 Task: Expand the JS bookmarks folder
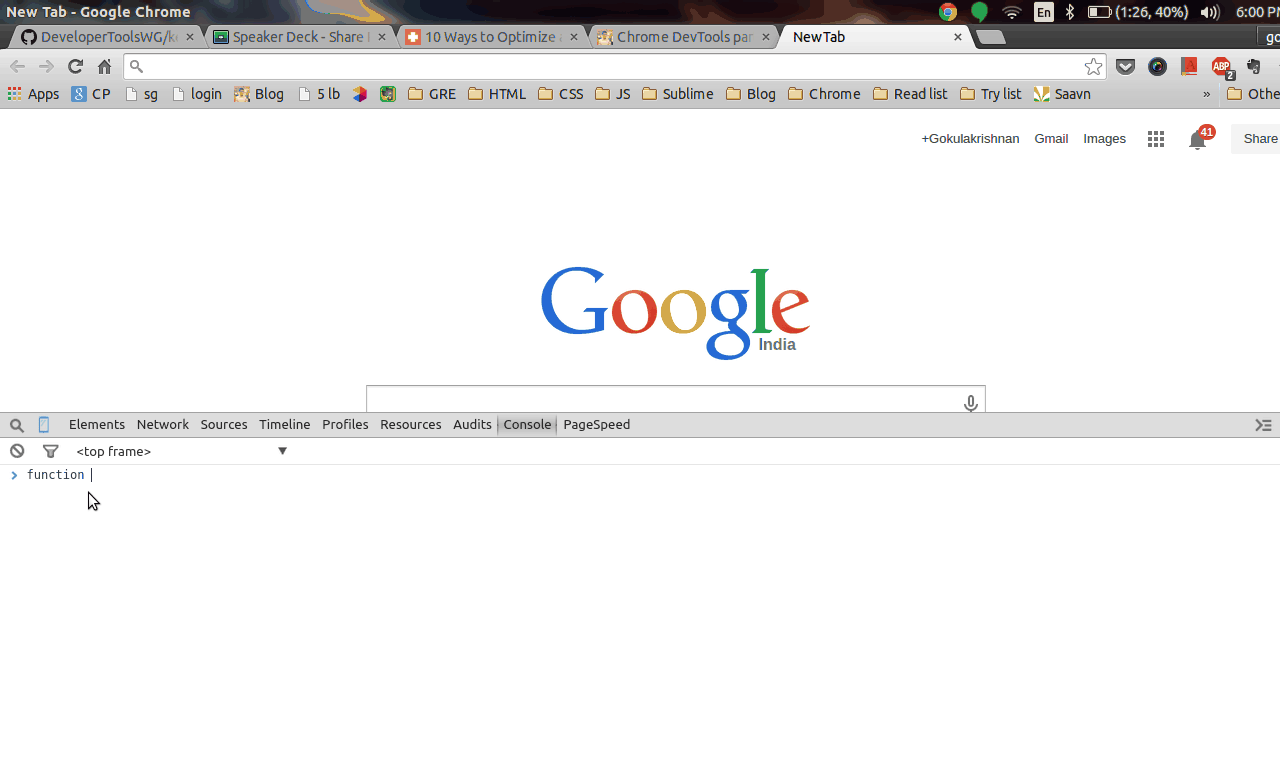[612, 94]
